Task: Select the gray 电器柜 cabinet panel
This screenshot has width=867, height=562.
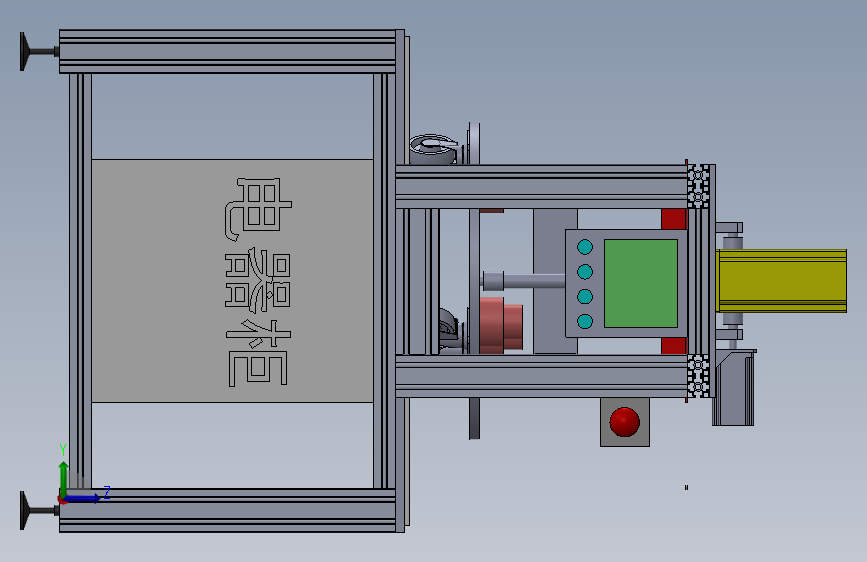Action: 232,281
